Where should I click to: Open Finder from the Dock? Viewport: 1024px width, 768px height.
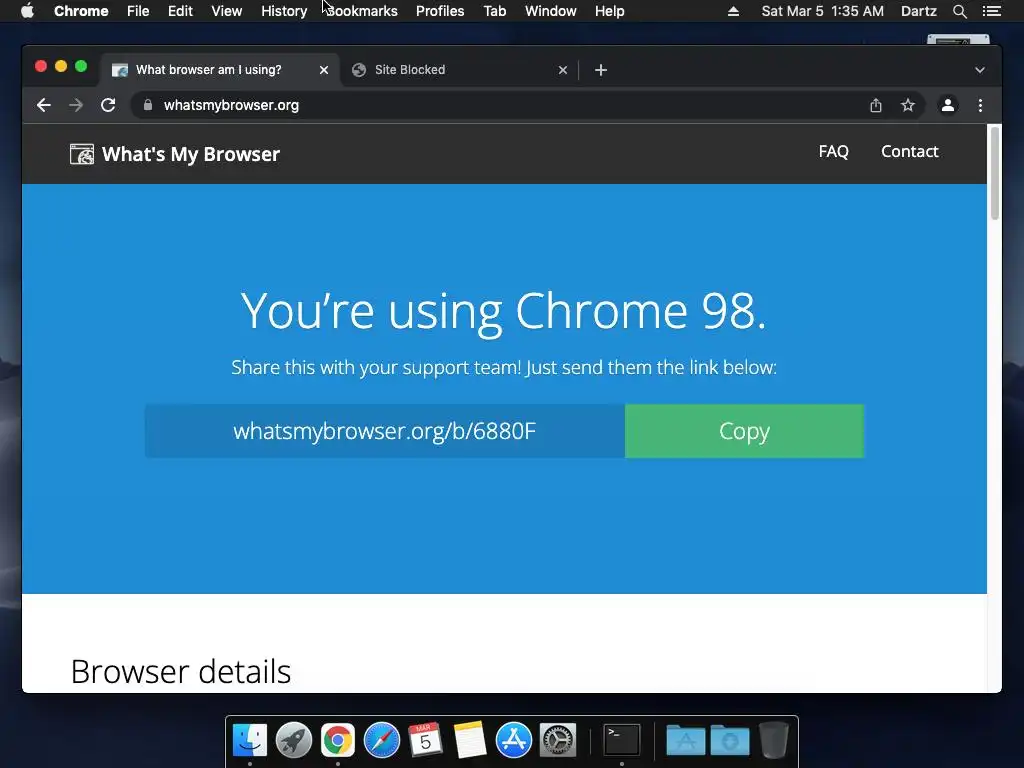click(250, 740)
